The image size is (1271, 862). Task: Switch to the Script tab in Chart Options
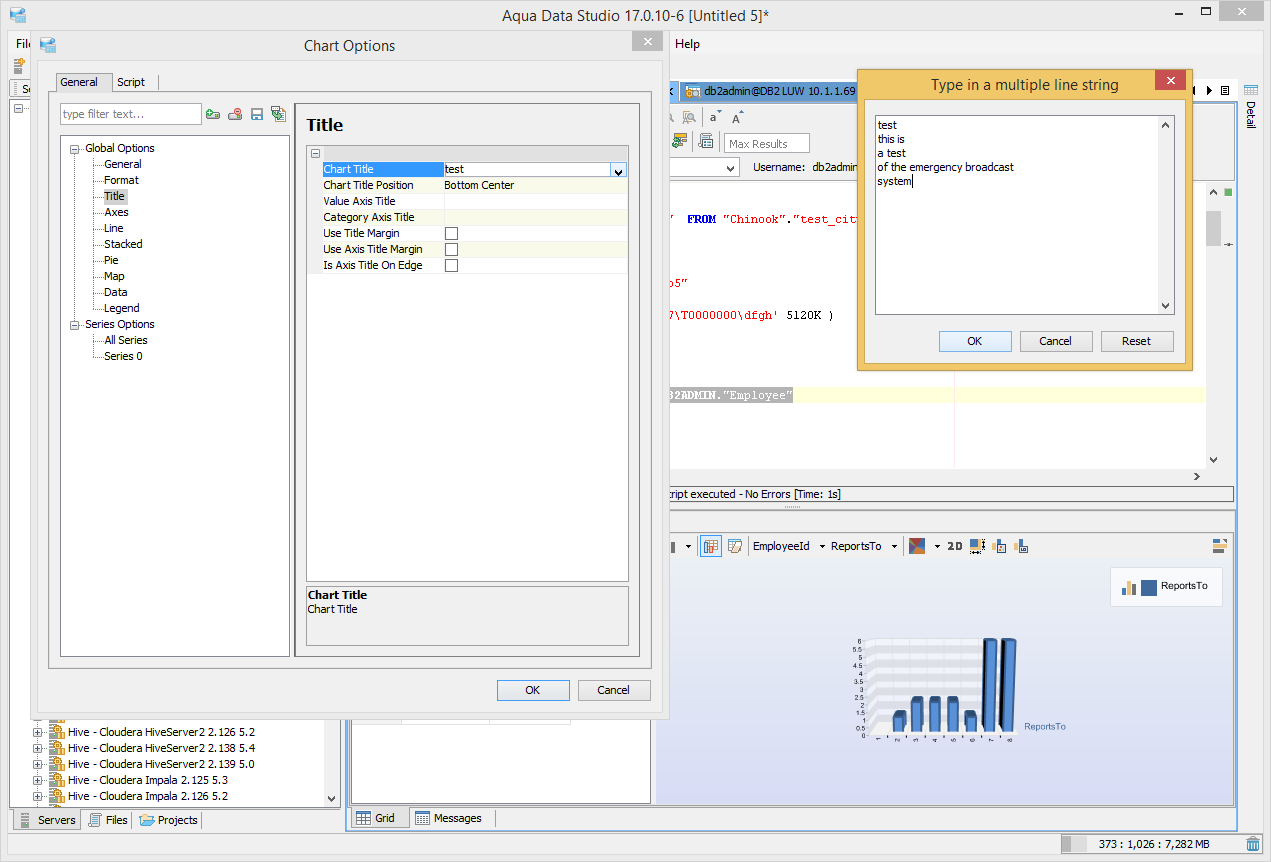pyautogui.click(x=131, y=82)
